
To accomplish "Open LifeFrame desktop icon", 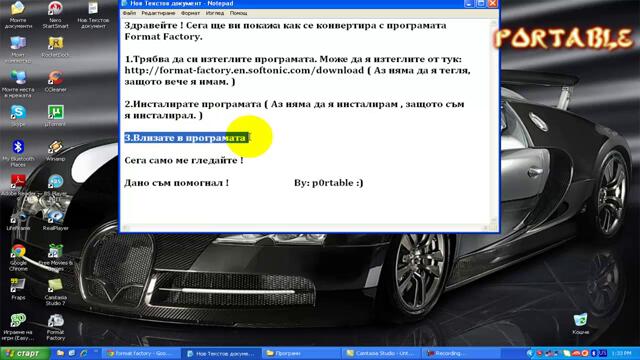I will 18,220.
